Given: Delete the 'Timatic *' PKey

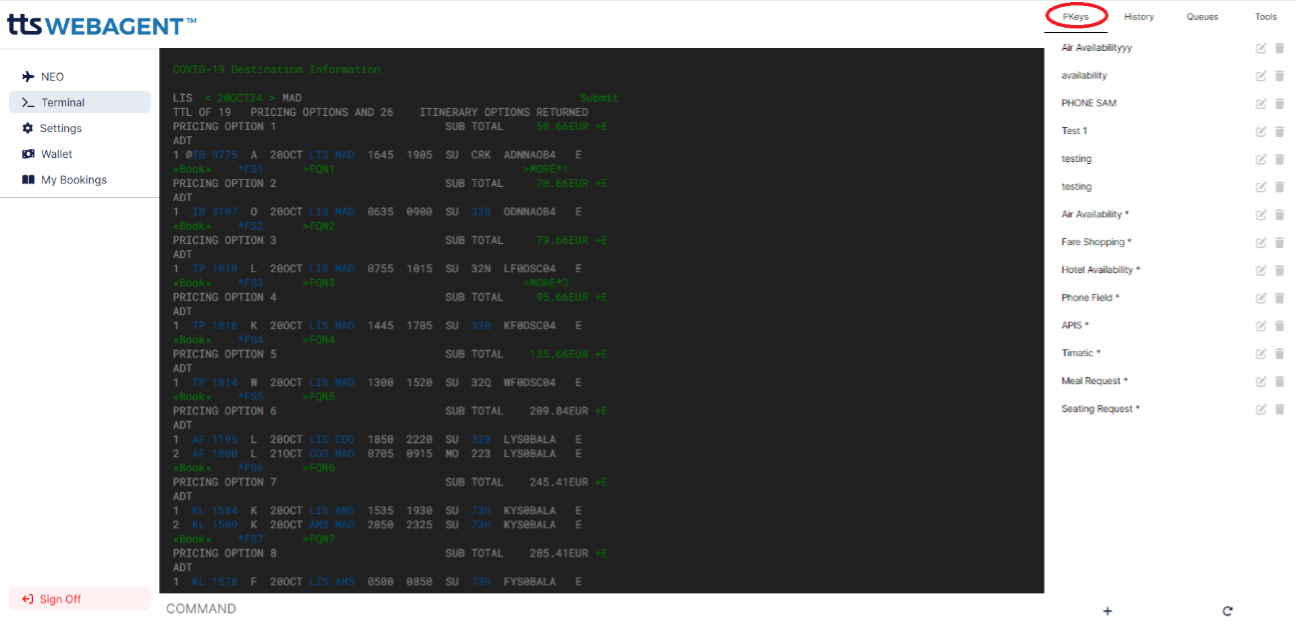Looking at the screenshot, I should (x=1280, y=353).
